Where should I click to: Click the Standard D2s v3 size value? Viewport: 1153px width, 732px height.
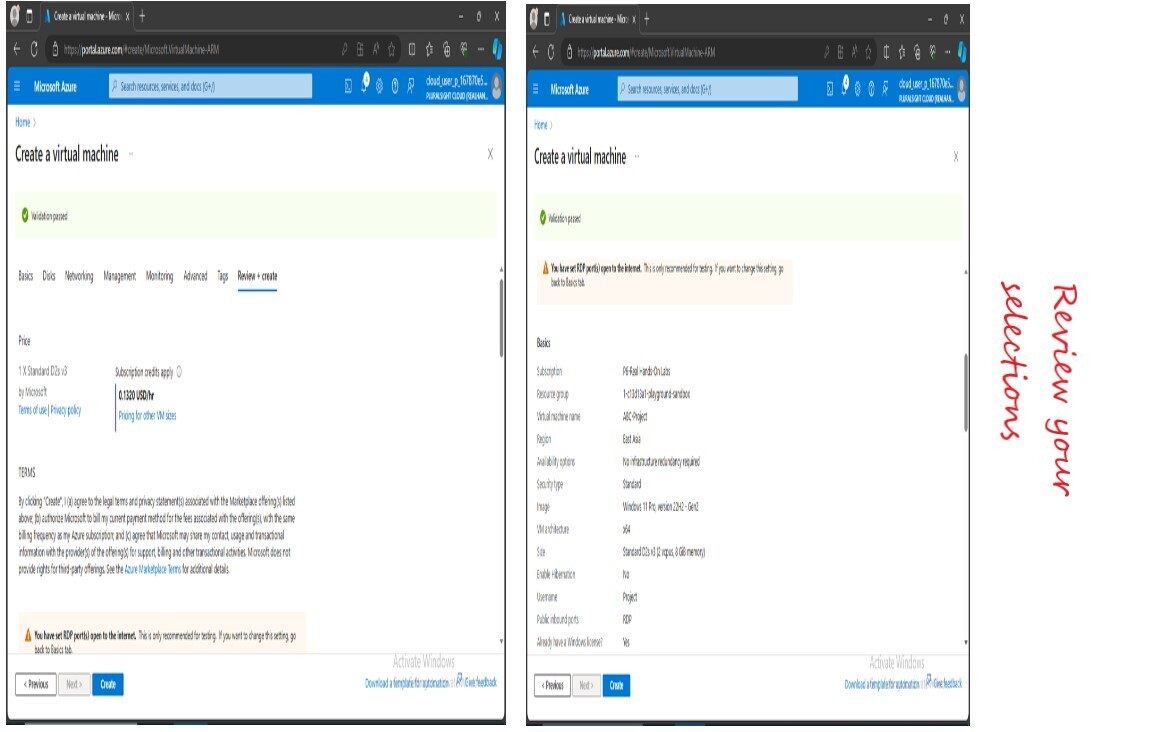(663, 552)
